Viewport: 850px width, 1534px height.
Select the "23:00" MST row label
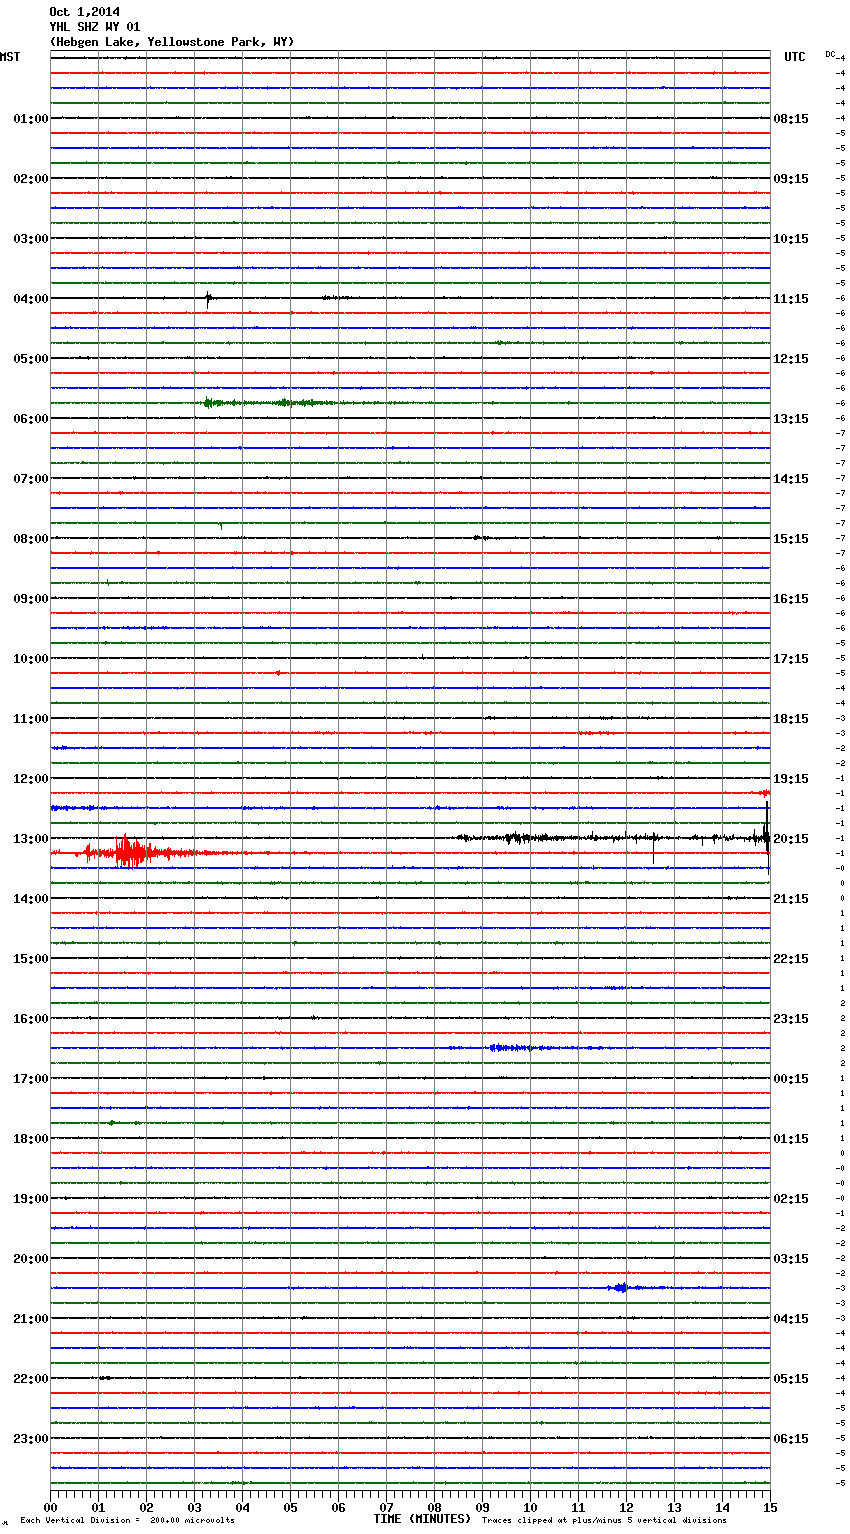(x=31, y=1439)
